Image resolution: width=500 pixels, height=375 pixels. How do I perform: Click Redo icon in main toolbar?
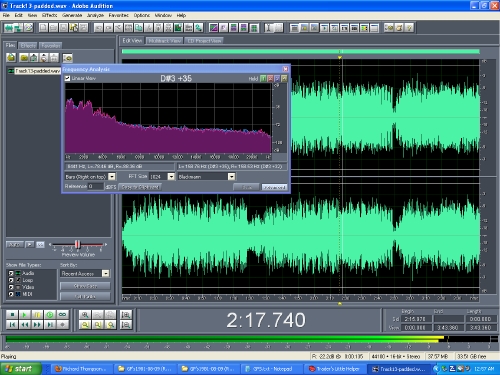pyautogui.click(x=108, y=28)
